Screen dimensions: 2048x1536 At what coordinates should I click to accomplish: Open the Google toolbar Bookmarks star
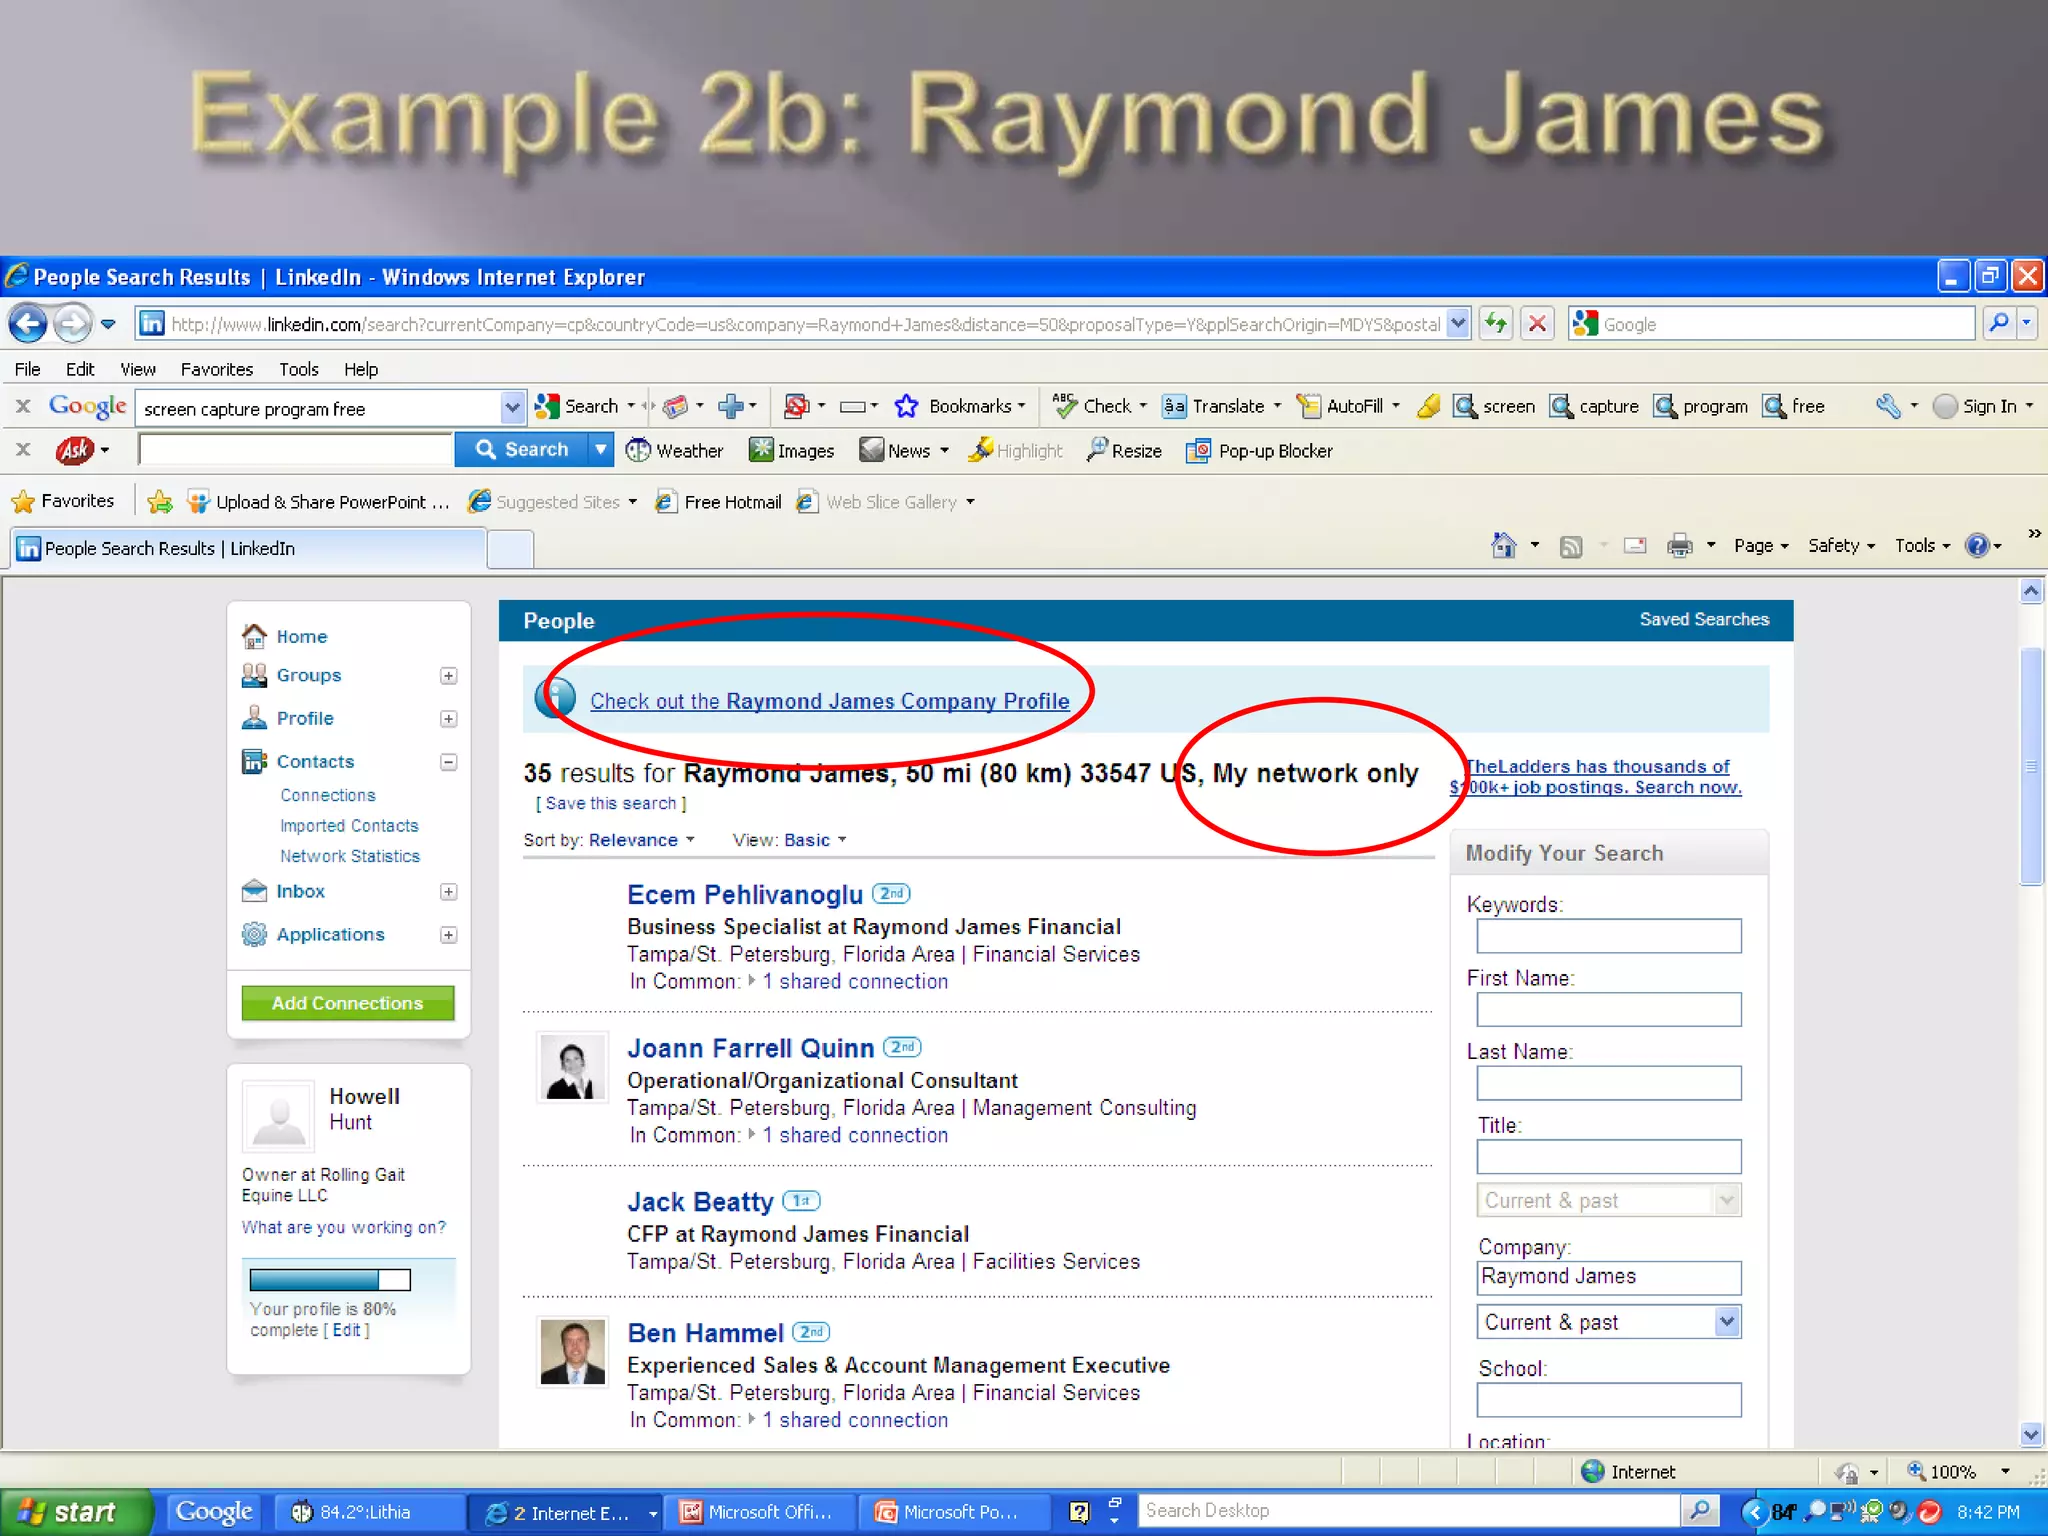click(x=906, y=406)
